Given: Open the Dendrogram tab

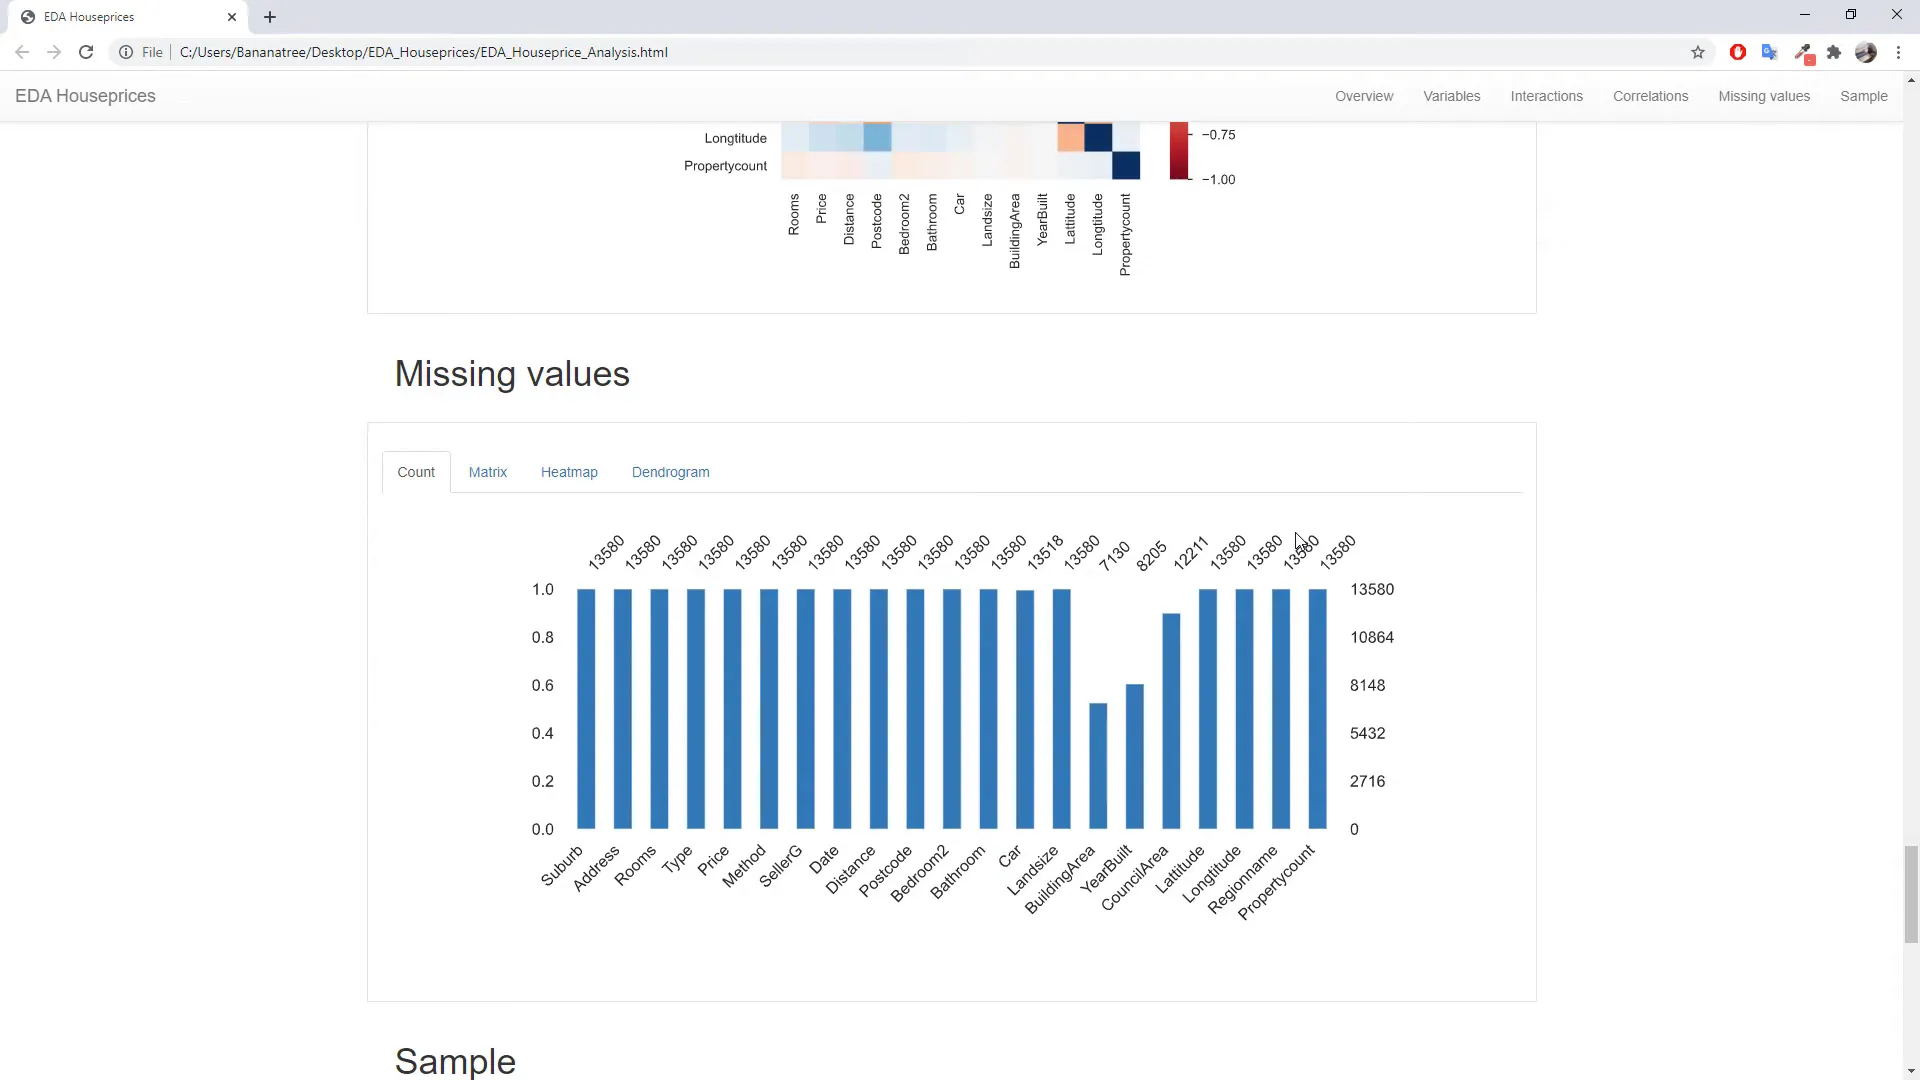Looking at the screenshot, I should click(670, 471).
